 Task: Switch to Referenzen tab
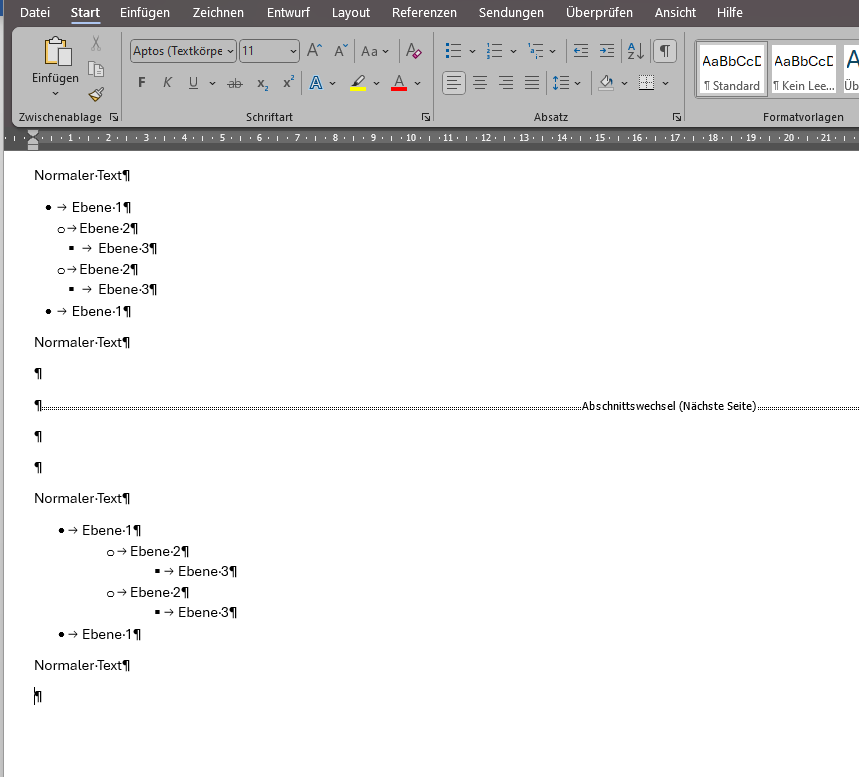(424, 12)
